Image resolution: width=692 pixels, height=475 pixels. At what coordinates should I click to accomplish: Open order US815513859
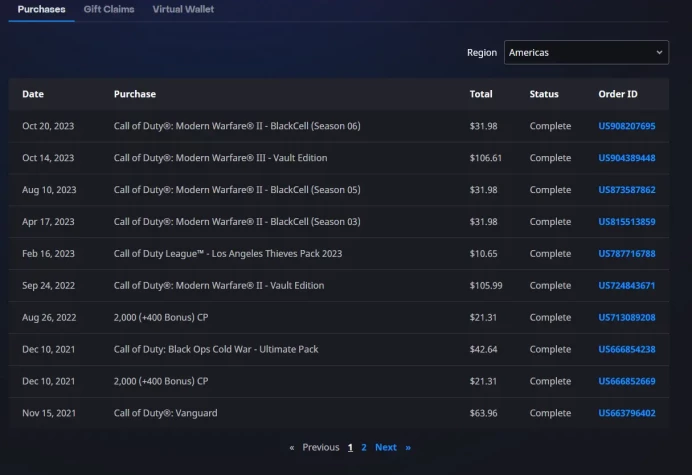627,222
